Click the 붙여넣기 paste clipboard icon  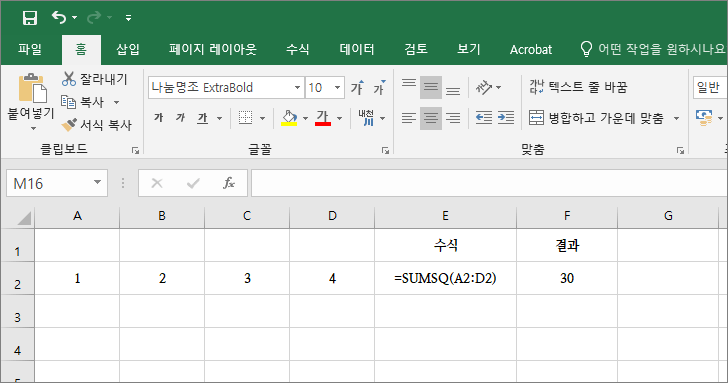coord(32,88)
